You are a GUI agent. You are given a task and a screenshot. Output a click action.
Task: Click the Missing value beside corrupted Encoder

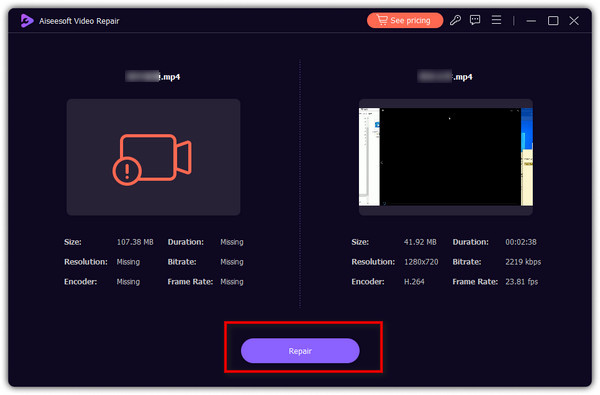coord(128,282)
